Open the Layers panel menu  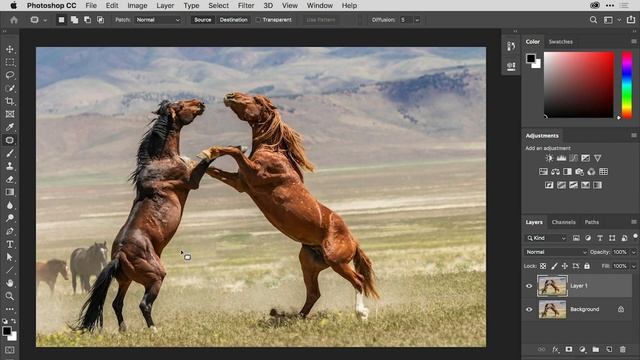point(633,222)
